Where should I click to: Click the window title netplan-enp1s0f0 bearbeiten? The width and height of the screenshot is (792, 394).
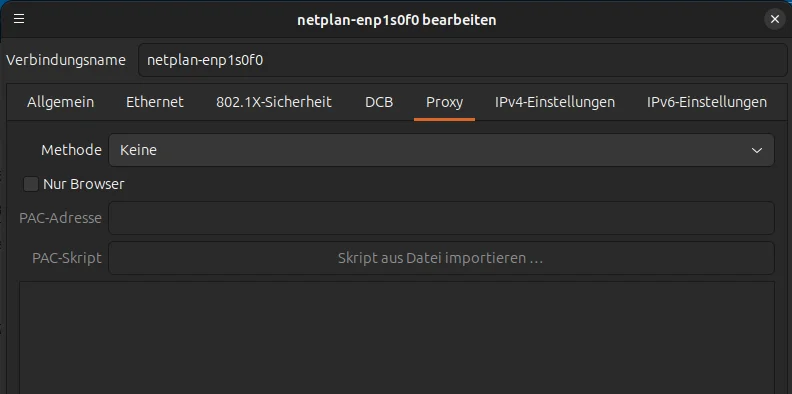397,20
